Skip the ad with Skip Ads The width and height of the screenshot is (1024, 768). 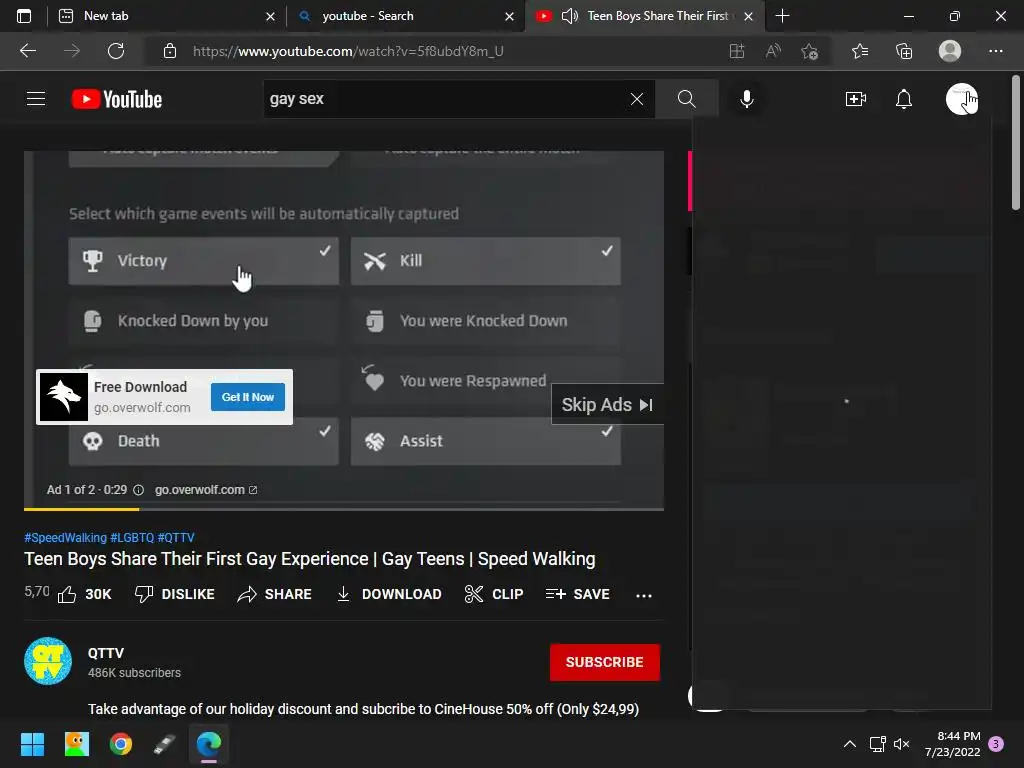pos(607,404)
